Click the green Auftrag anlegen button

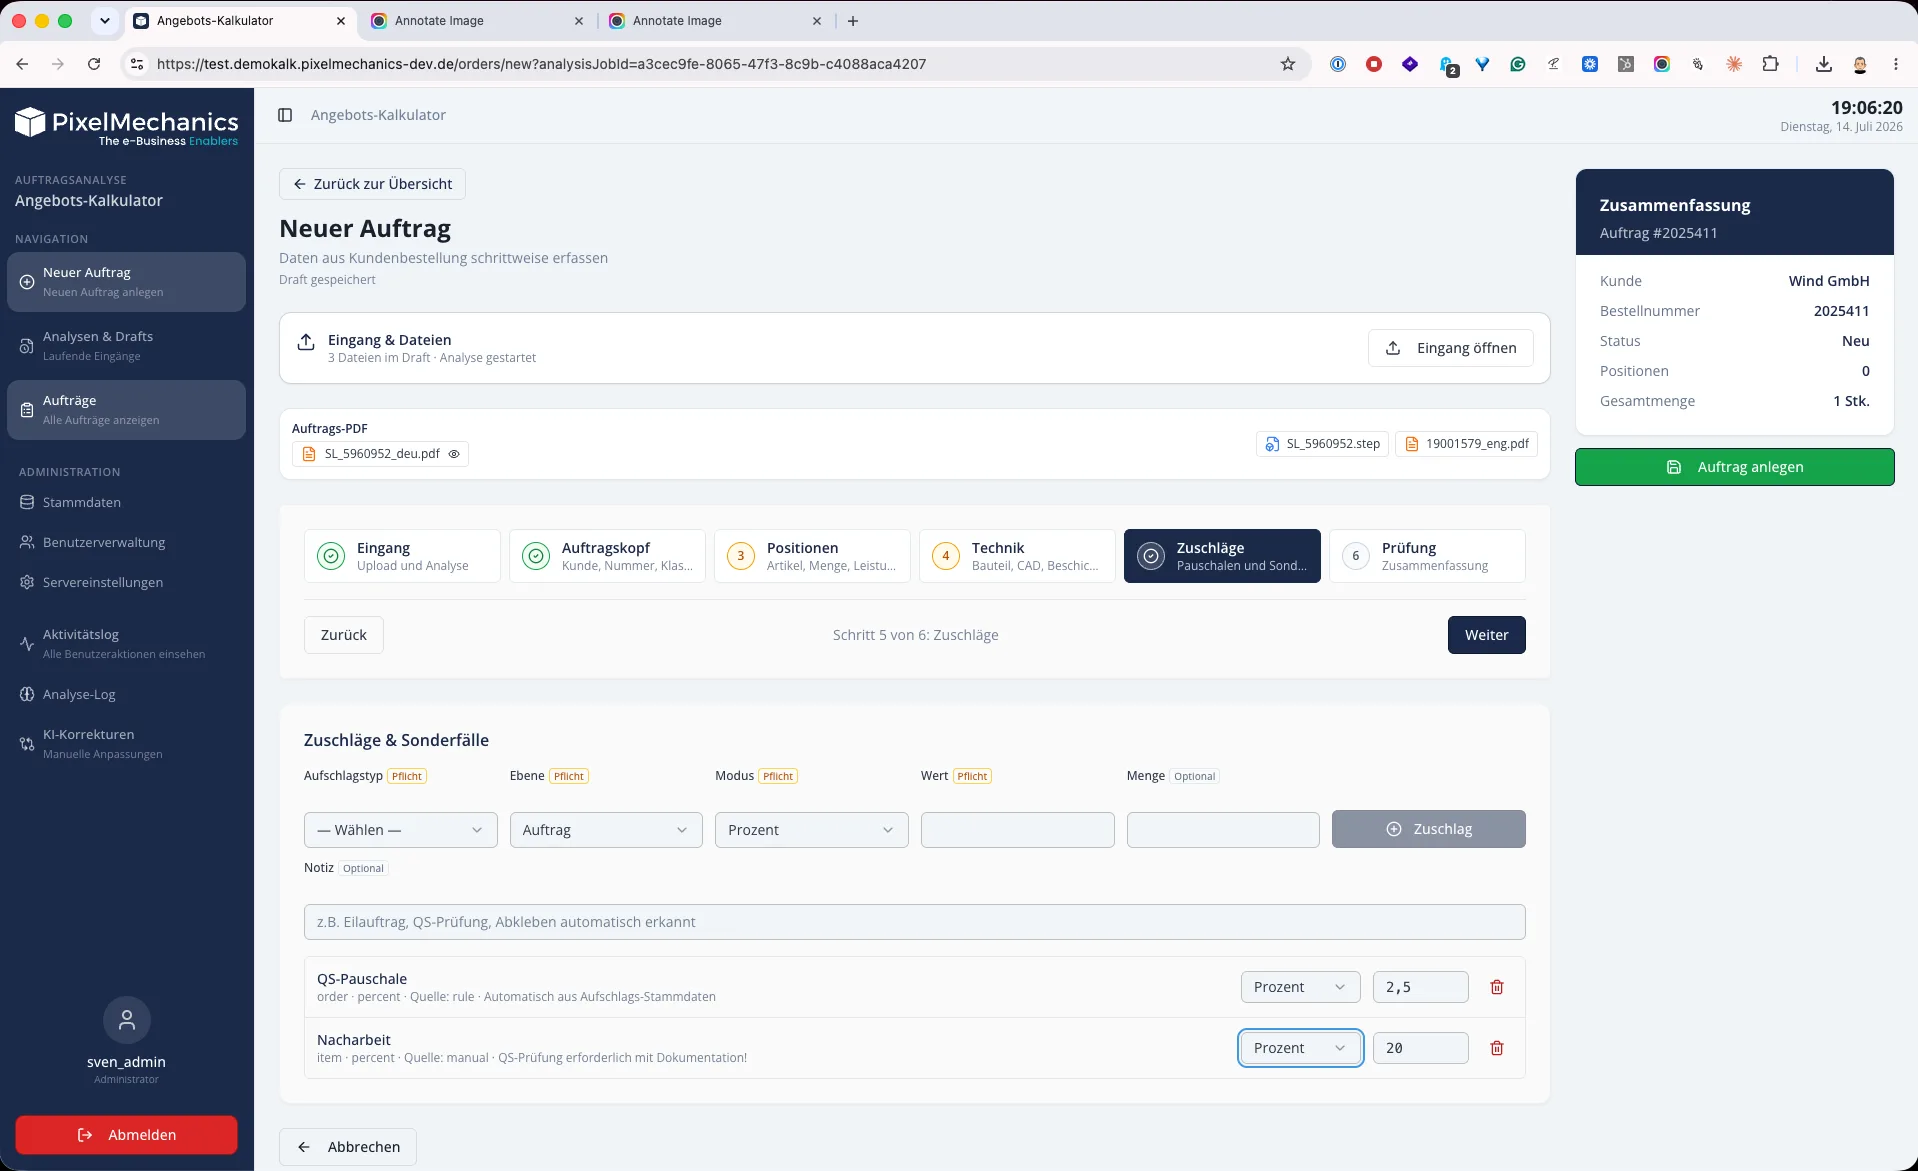pyautogui.click(x=1734, y=467)
